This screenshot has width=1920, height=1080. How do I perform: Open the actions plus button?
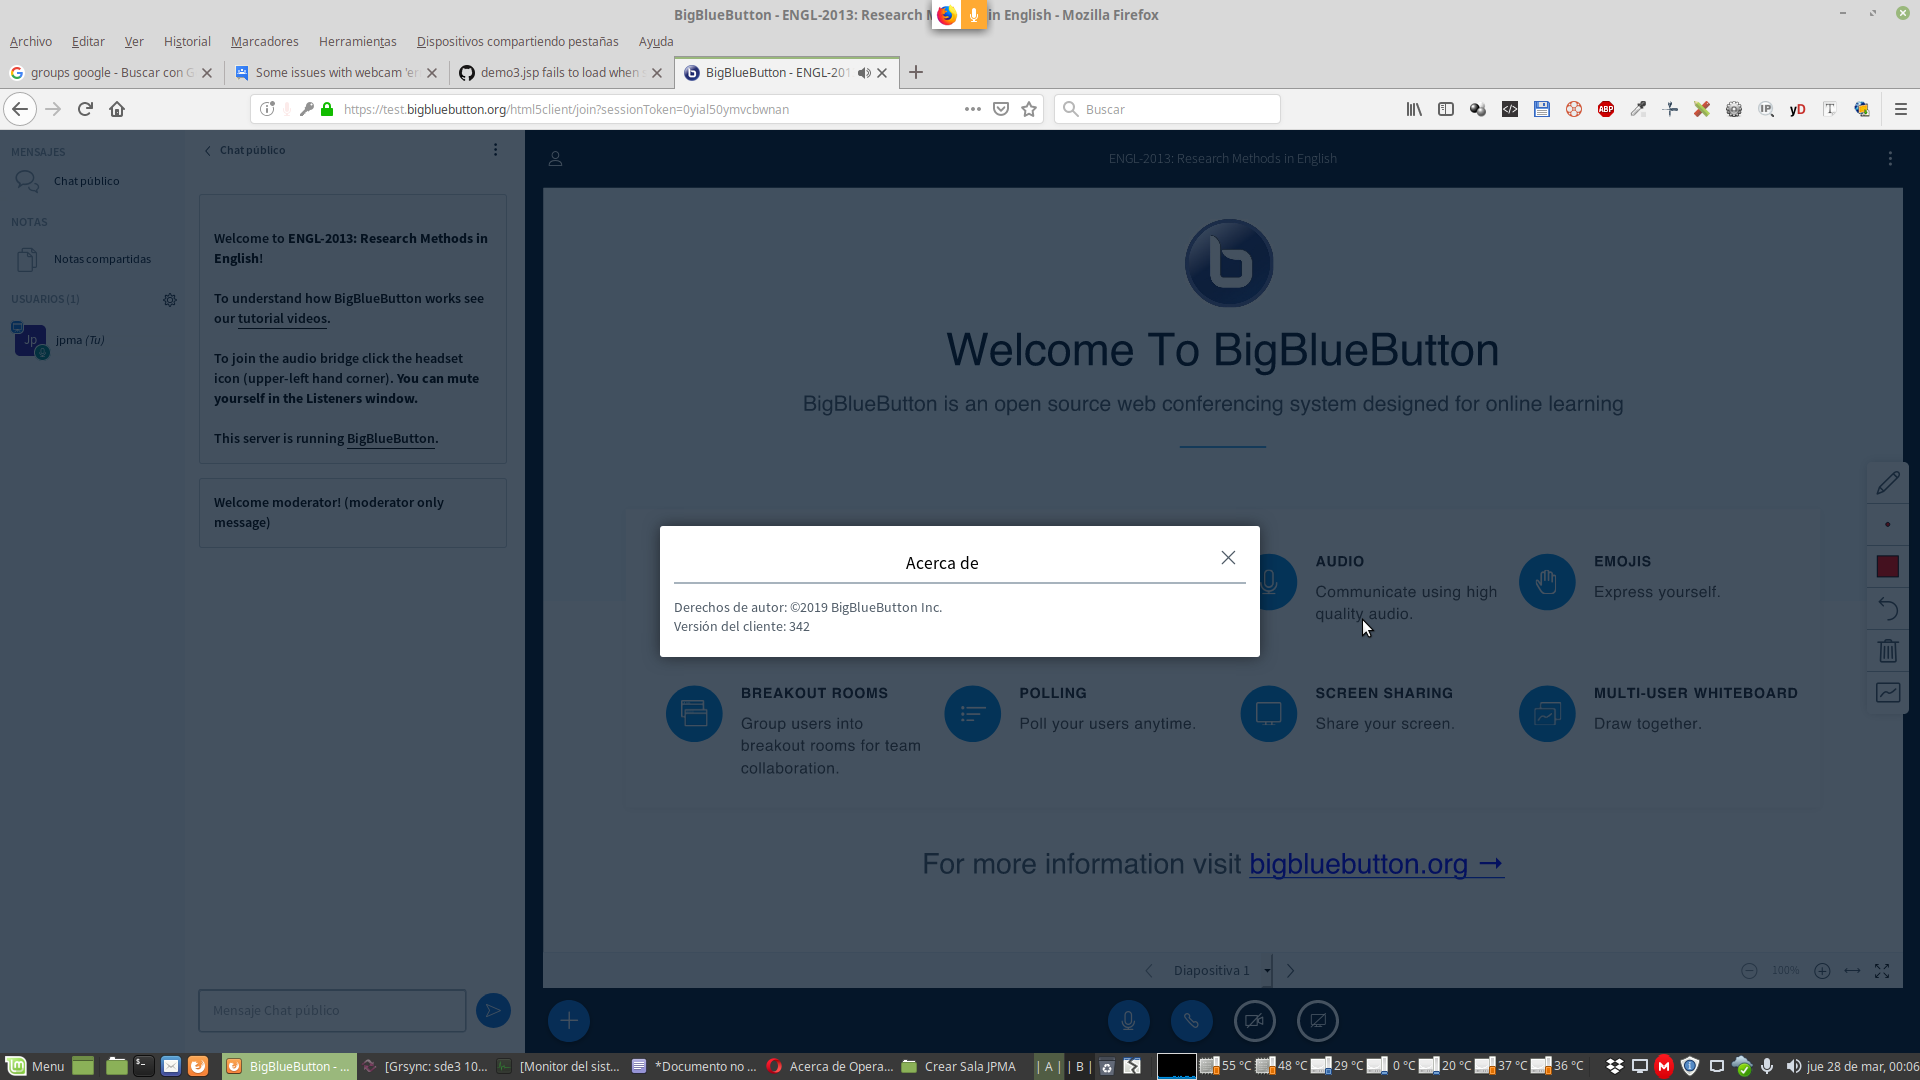(x=568, y=1020)
